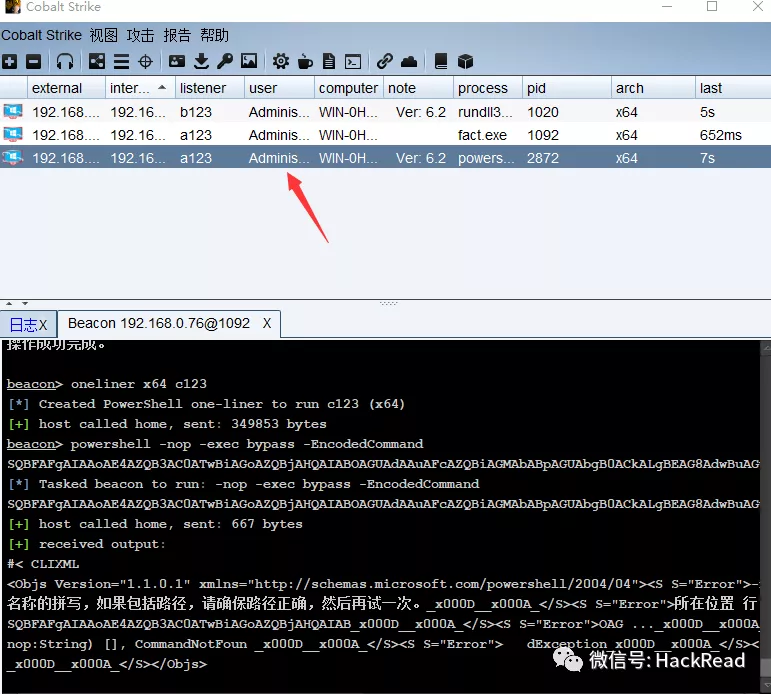Sort by the pid column header
771x694 pixels.
tap(567, 88)
